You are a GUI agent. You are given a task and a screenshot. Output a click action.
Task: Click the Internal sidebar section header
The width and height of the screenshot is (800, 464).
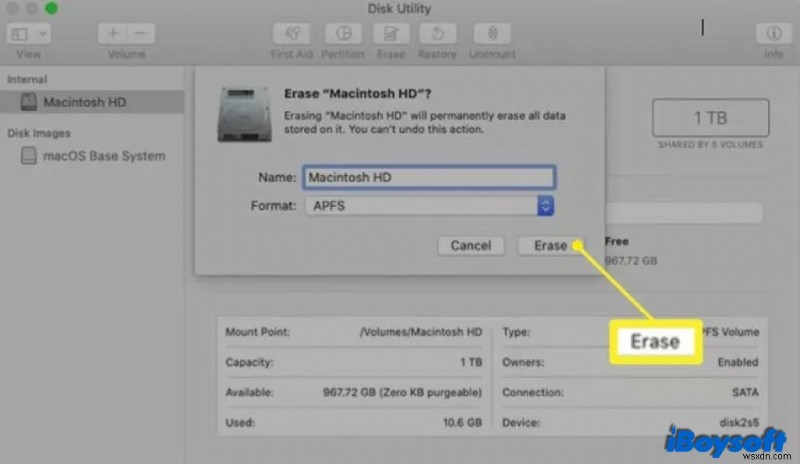(x=27, y=79)
